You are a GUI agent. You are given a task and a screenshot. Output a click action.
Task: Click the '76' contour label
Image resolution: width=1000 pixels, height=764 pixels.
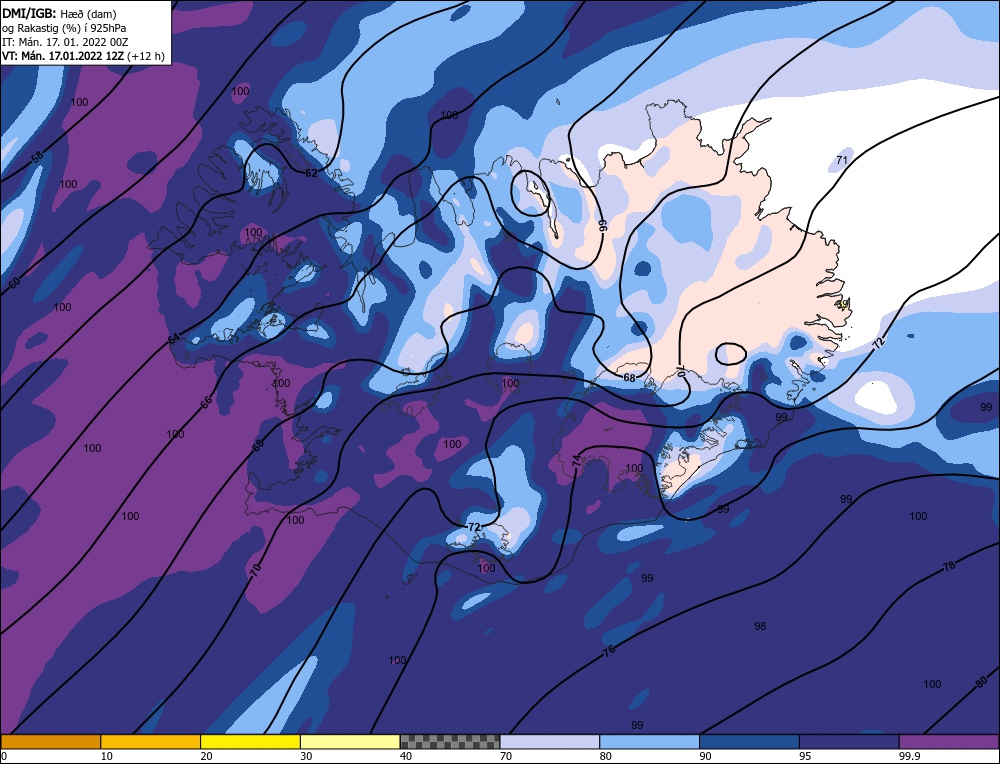point(609,651)
